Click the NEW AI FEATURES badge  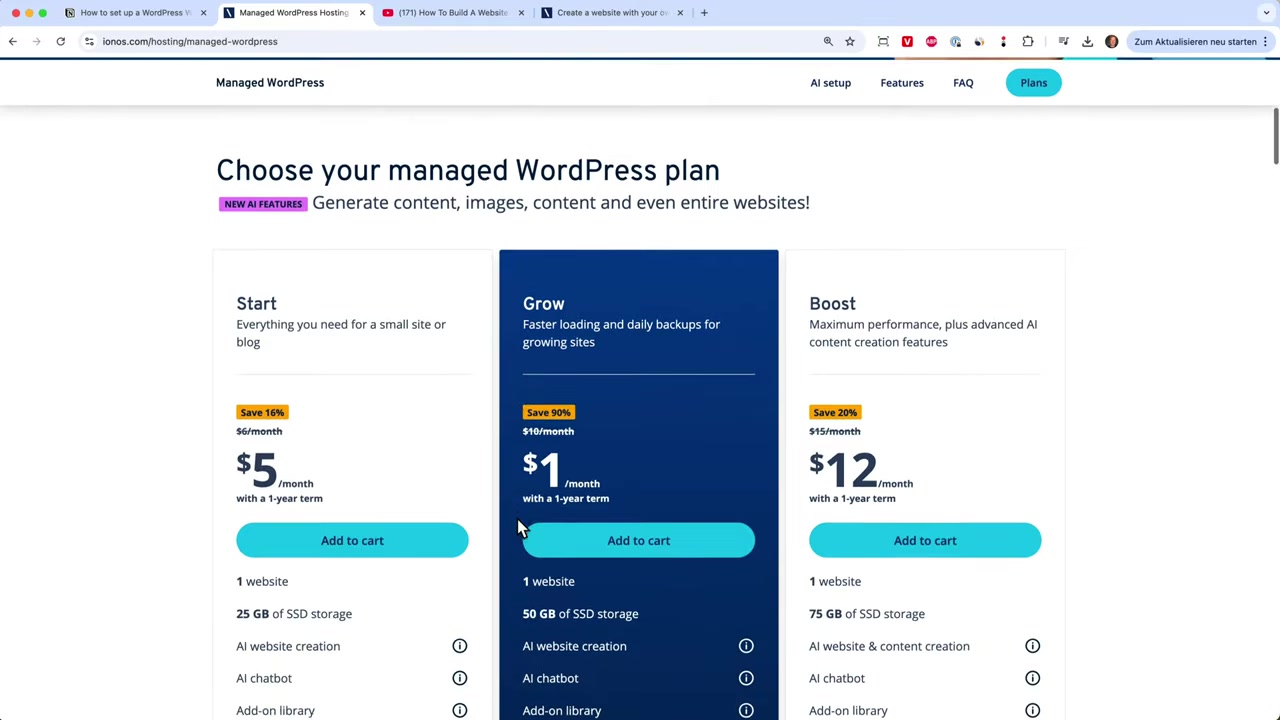[263, 204]
